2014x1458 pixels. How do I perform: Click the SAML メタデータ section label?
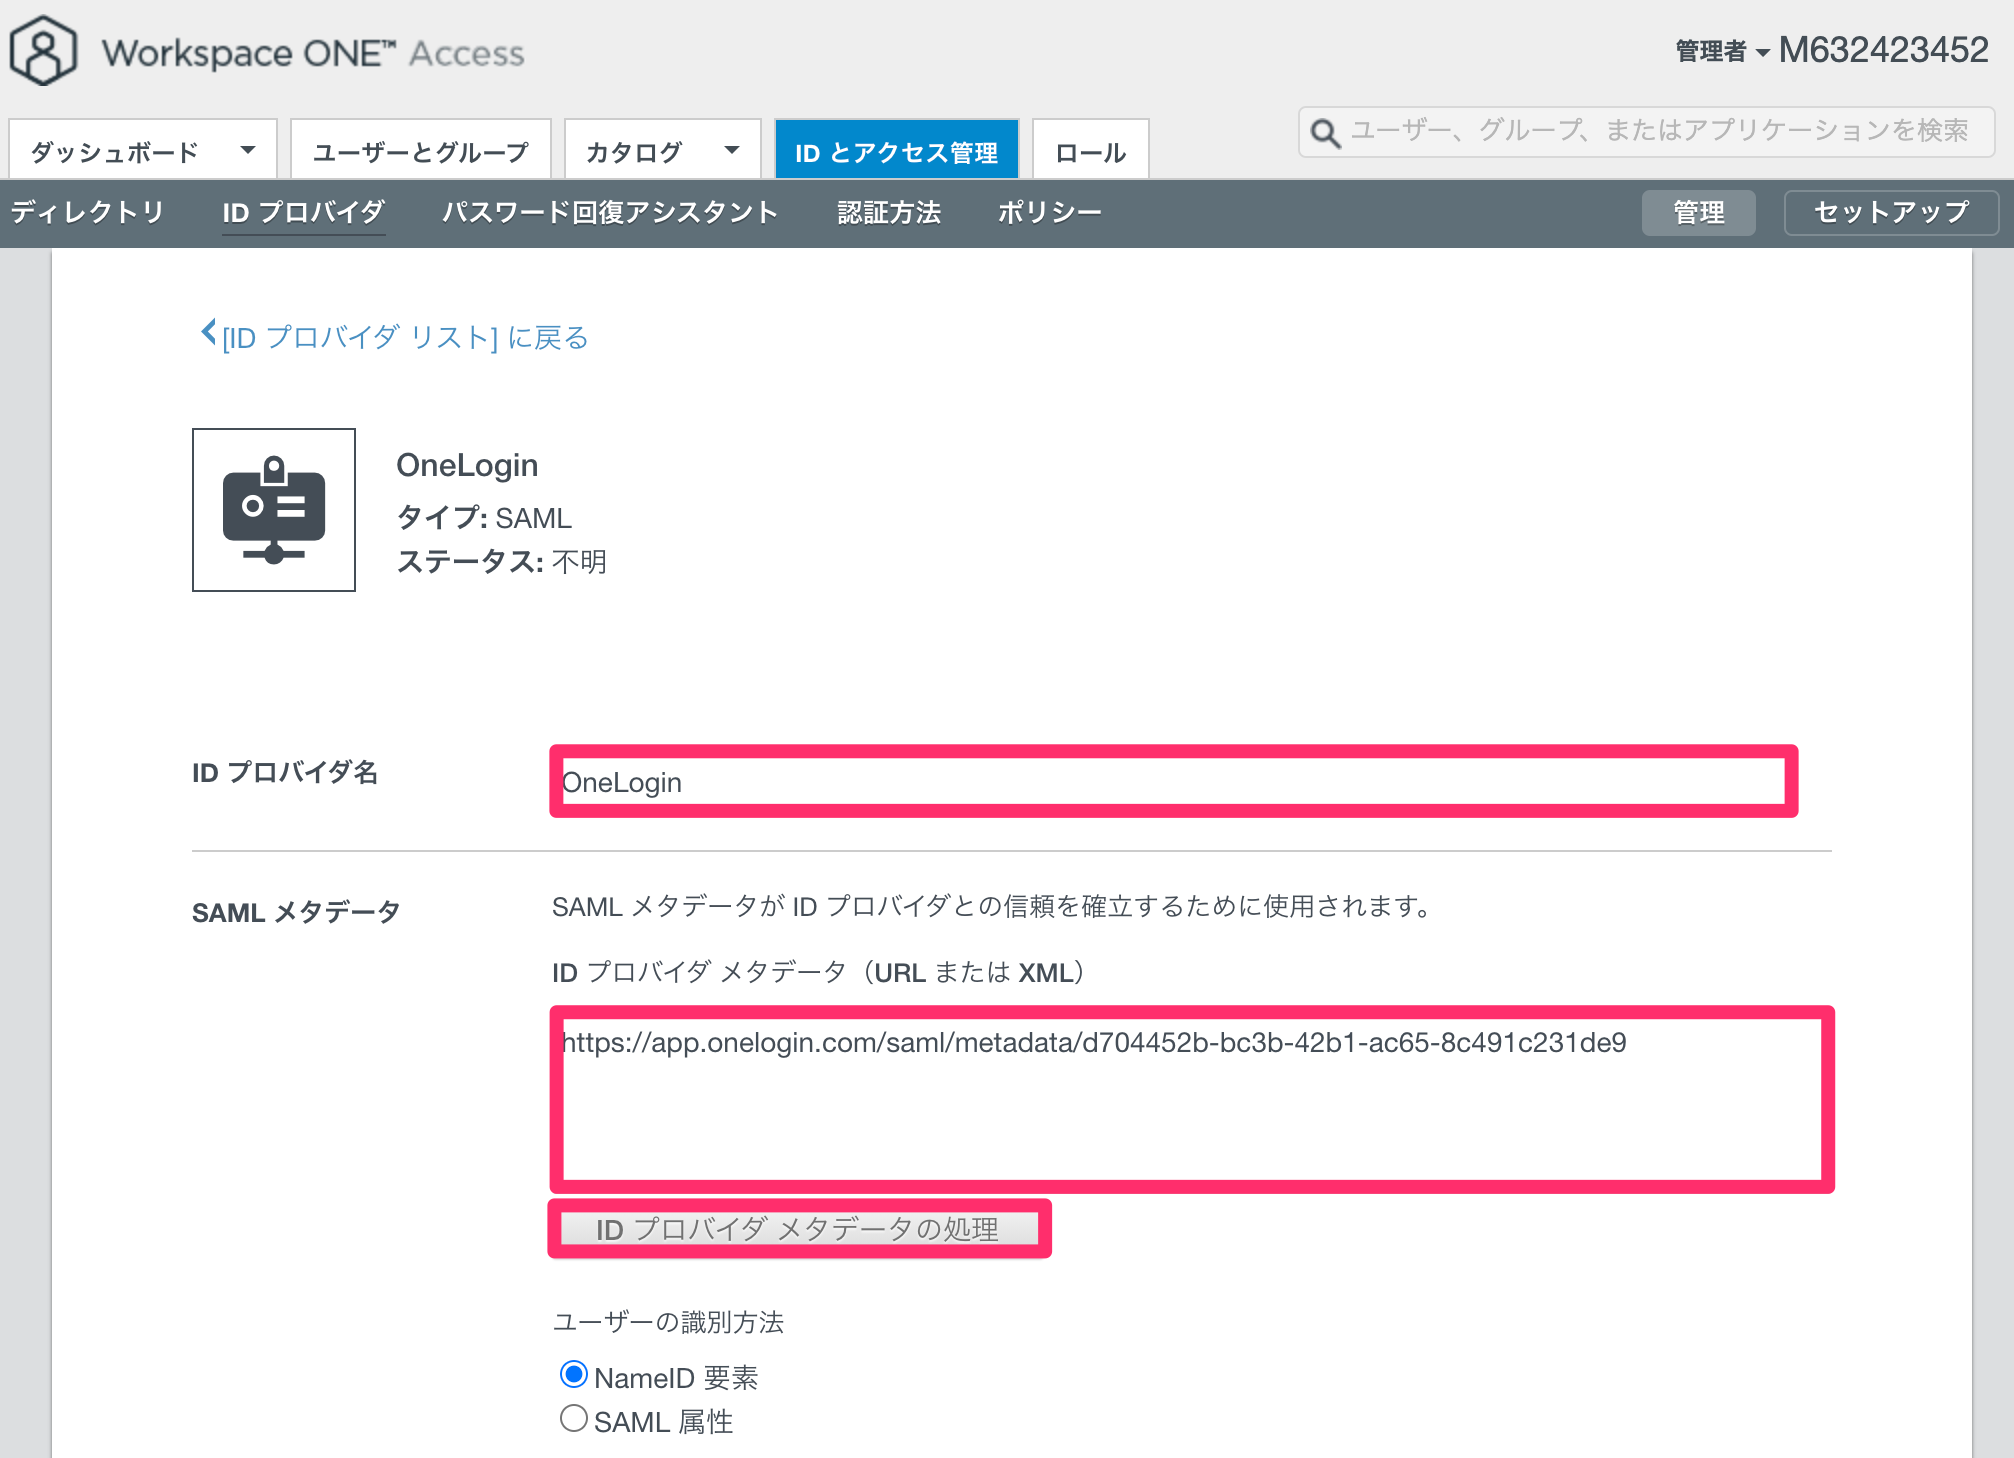tap(296, 912)
